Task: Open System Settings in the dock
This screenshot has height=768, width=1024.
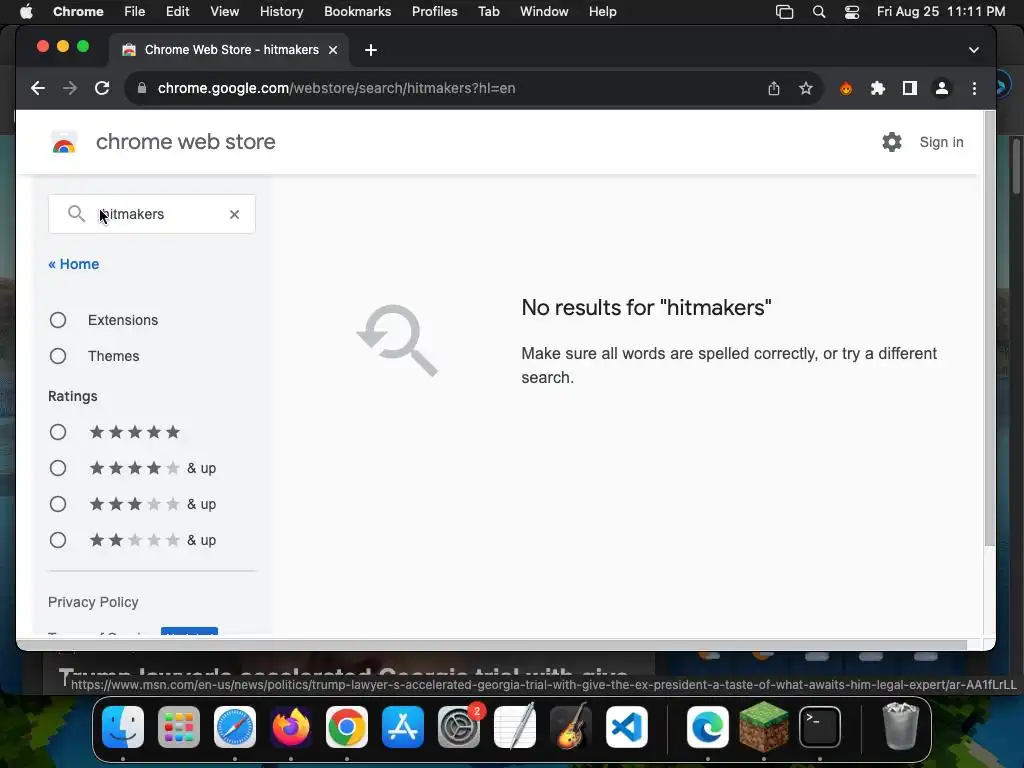Action: point(458,727)
